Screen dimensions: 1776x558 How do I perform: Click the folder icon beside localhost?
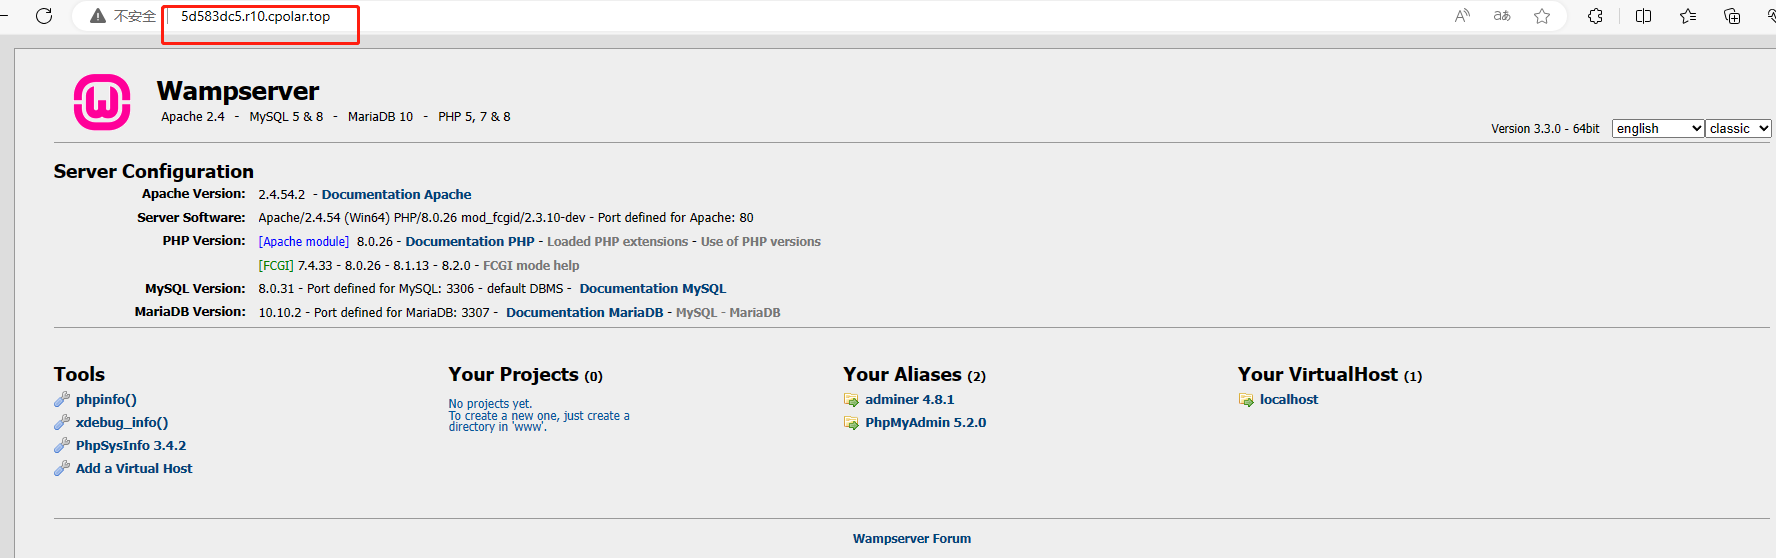point(1246,399)
